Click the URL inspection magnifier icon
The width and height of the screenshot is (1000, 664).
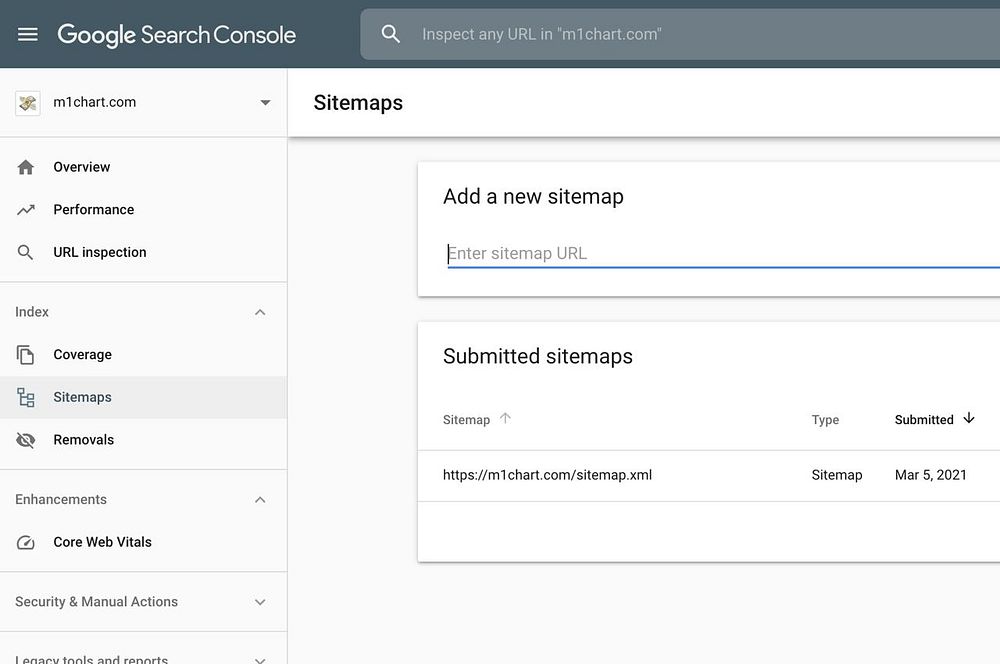tap(26, 252)
